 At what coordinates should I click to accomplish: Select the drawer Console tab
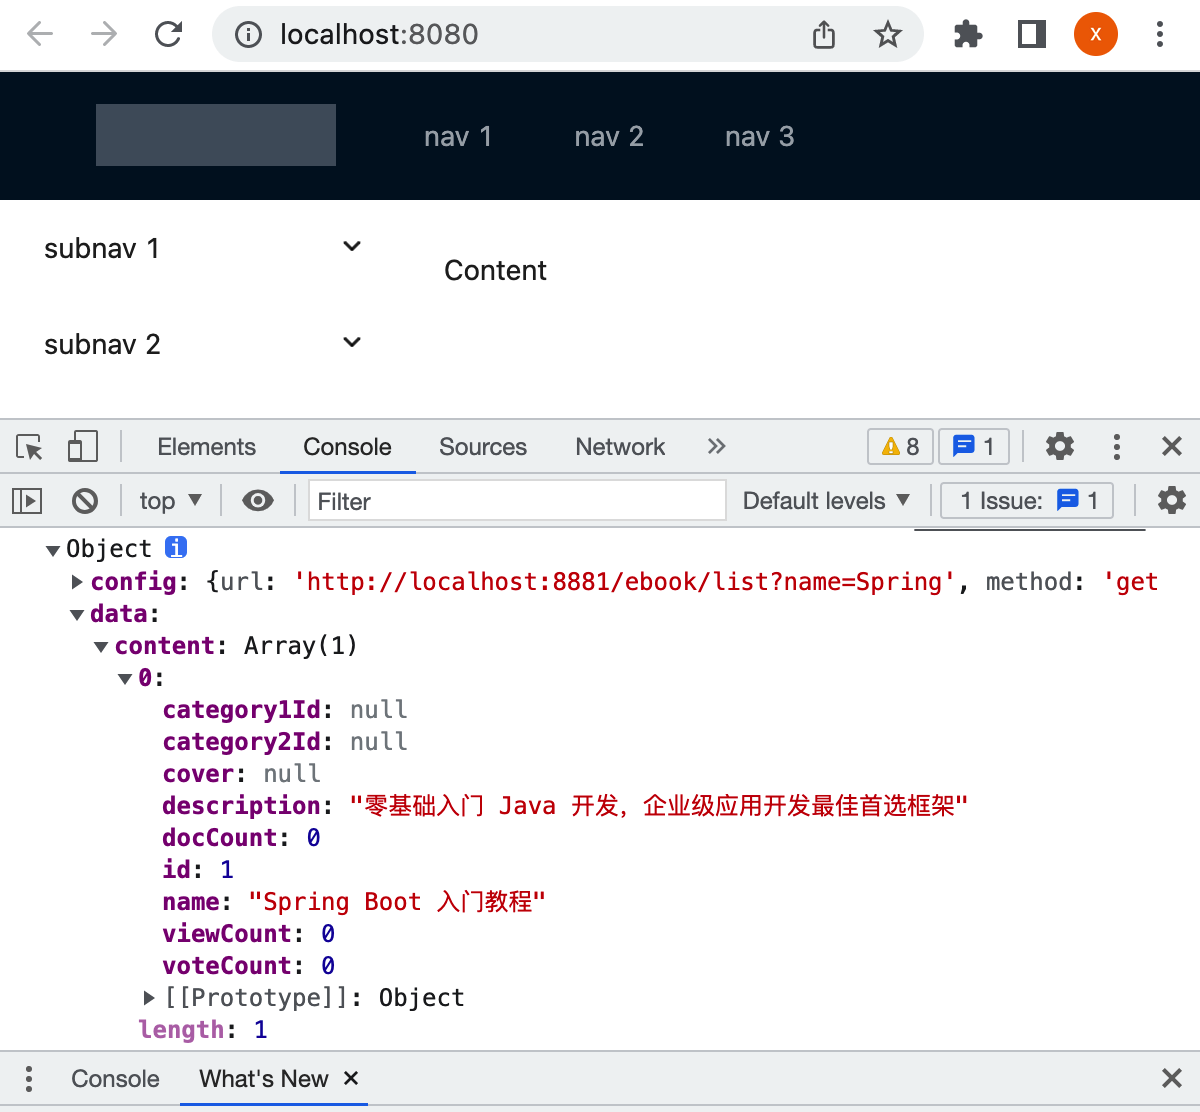[x=115, y=1078]
